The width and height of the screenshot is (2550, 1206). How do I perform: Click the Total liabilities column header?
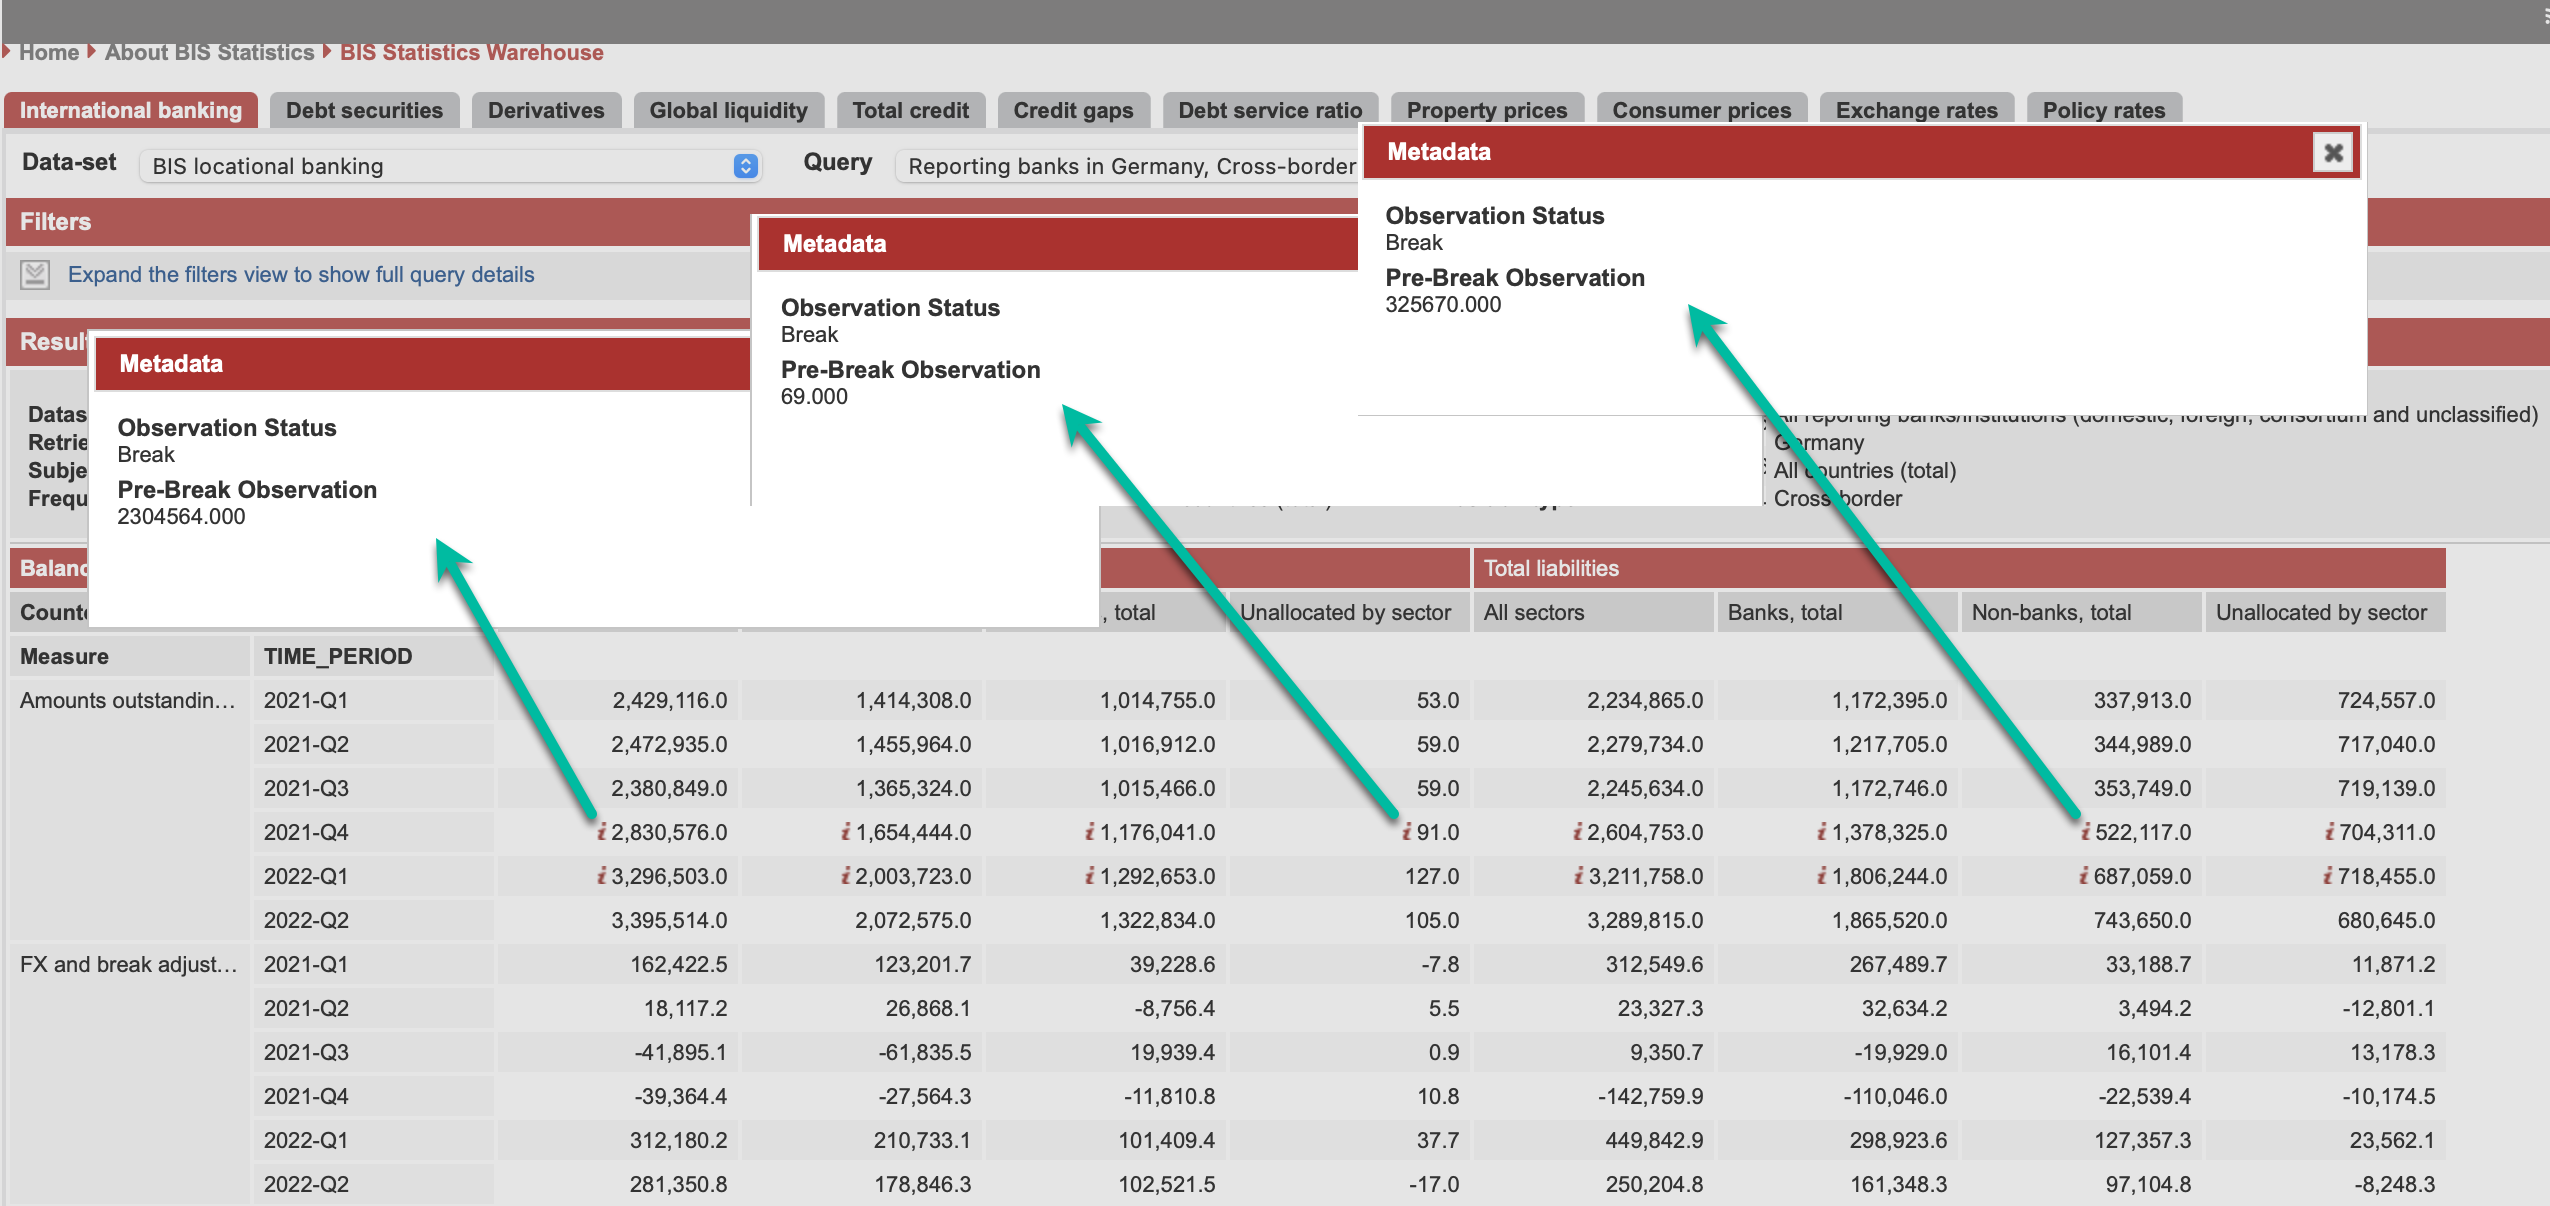point(1550,568)
